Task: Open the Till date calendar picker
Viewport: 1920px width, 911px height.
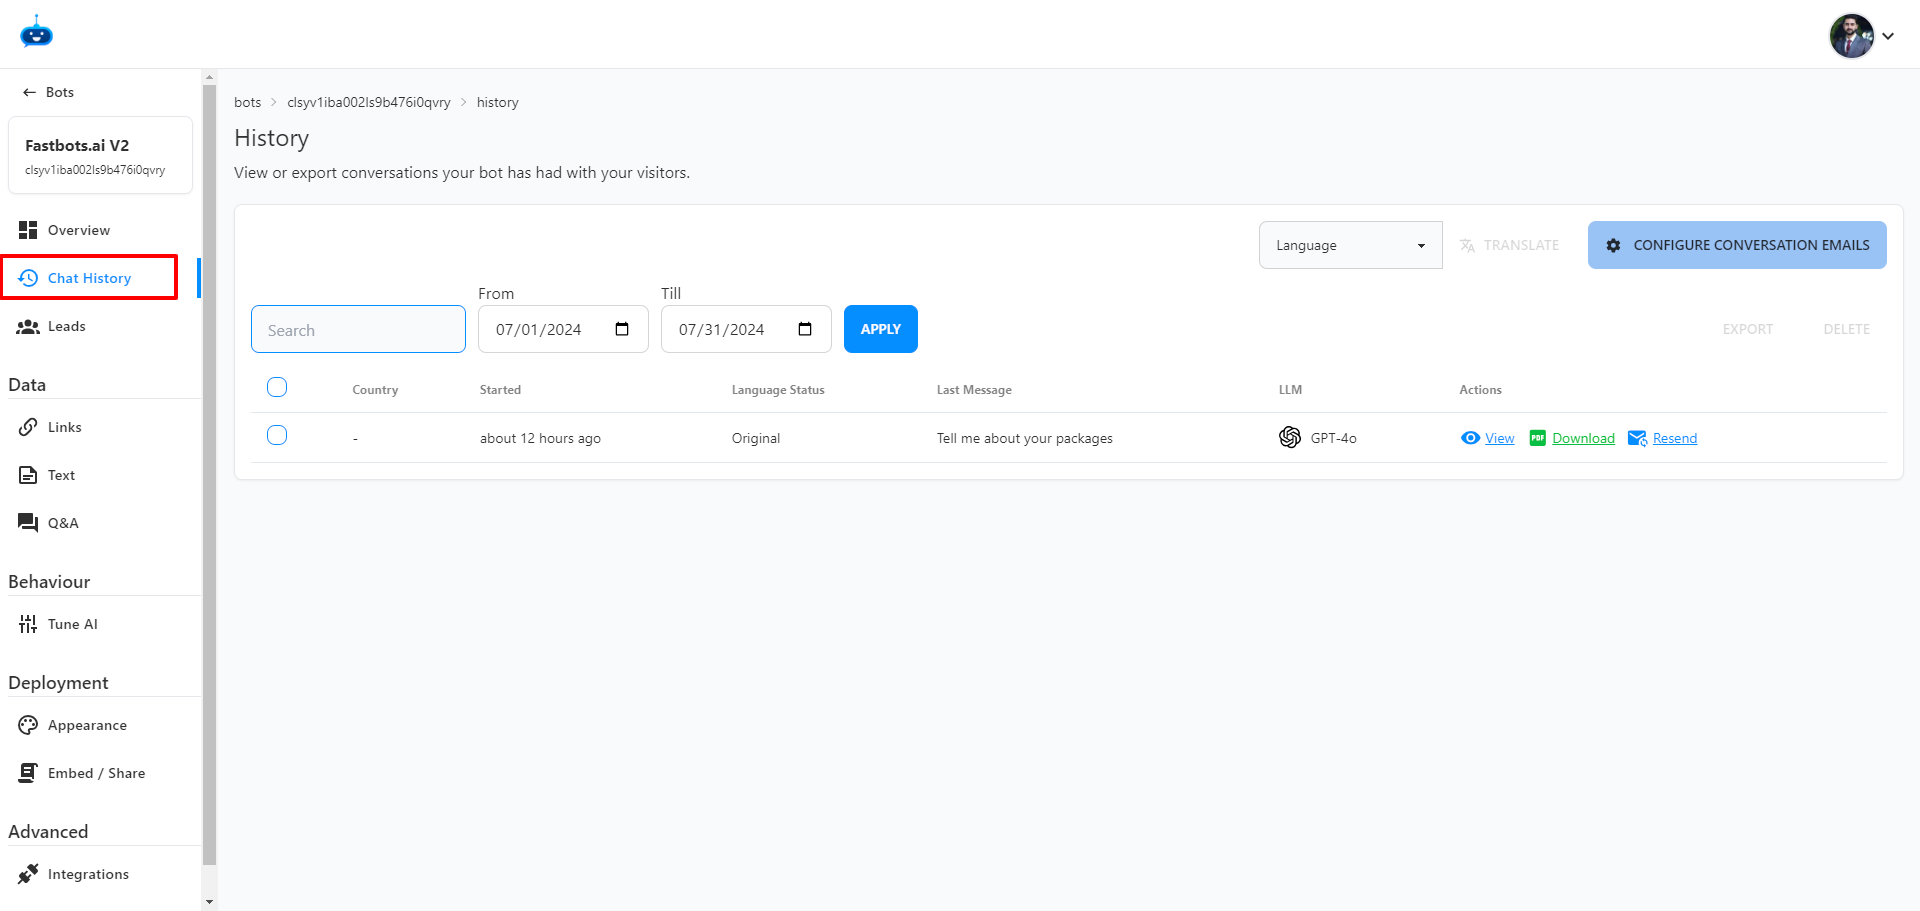Action: pyautogui.click(x=805, y=329)
